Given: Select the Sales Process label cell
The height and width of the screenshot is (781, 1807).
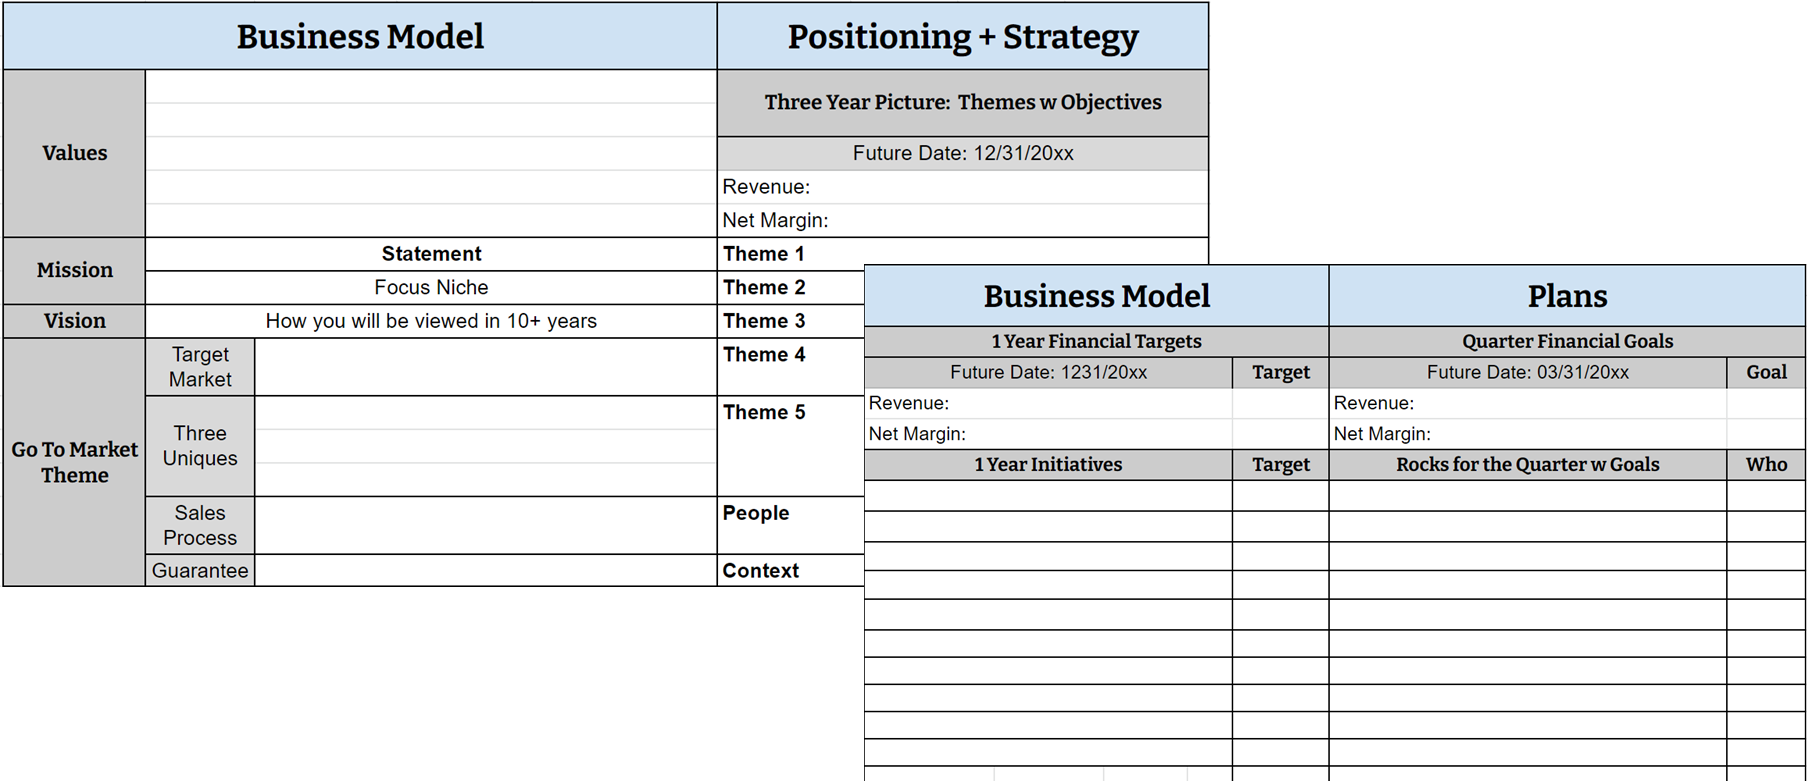Looking at the screenshot, I should pos(200,525).
